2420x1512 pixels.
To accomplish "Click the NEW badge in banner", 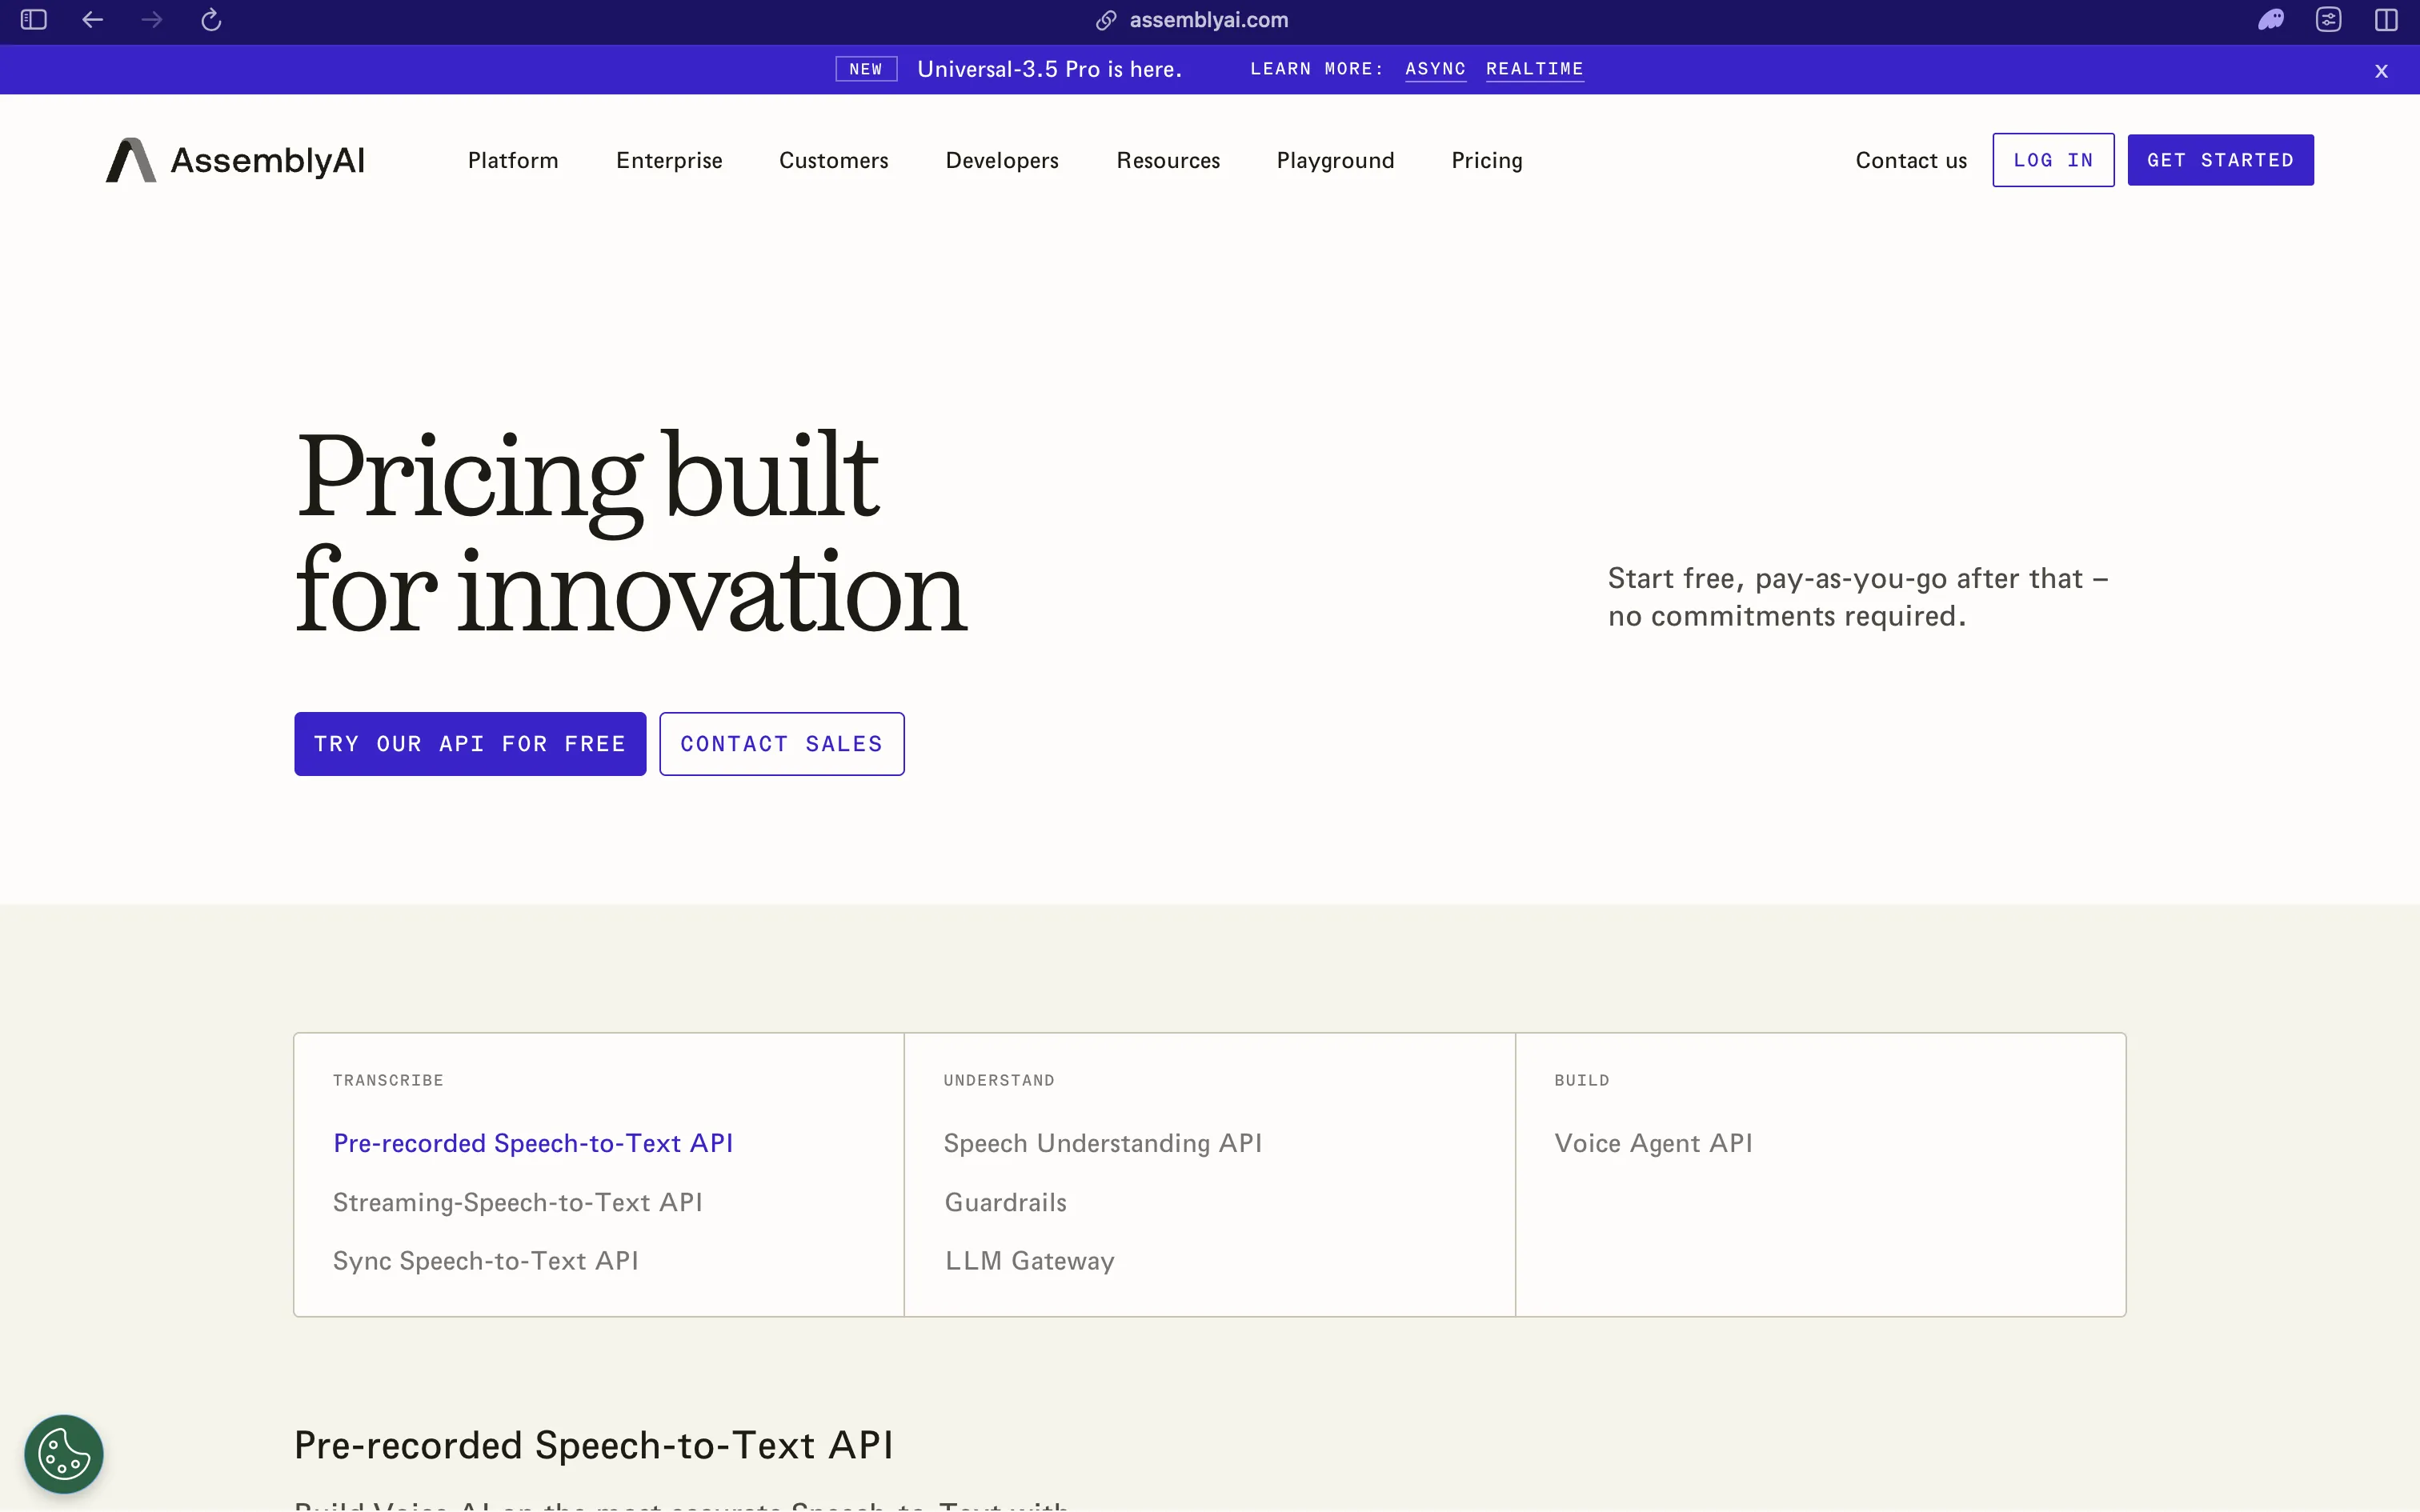I will (x=866, y=69).
